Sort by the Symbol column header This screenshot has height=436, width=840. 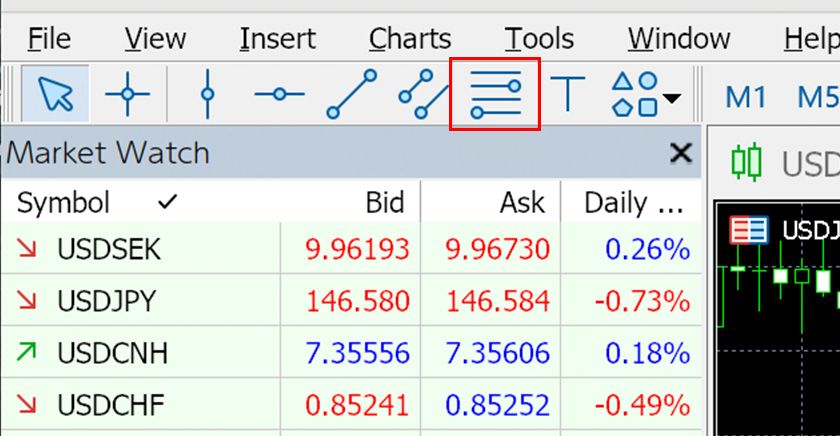coord(63,203)
